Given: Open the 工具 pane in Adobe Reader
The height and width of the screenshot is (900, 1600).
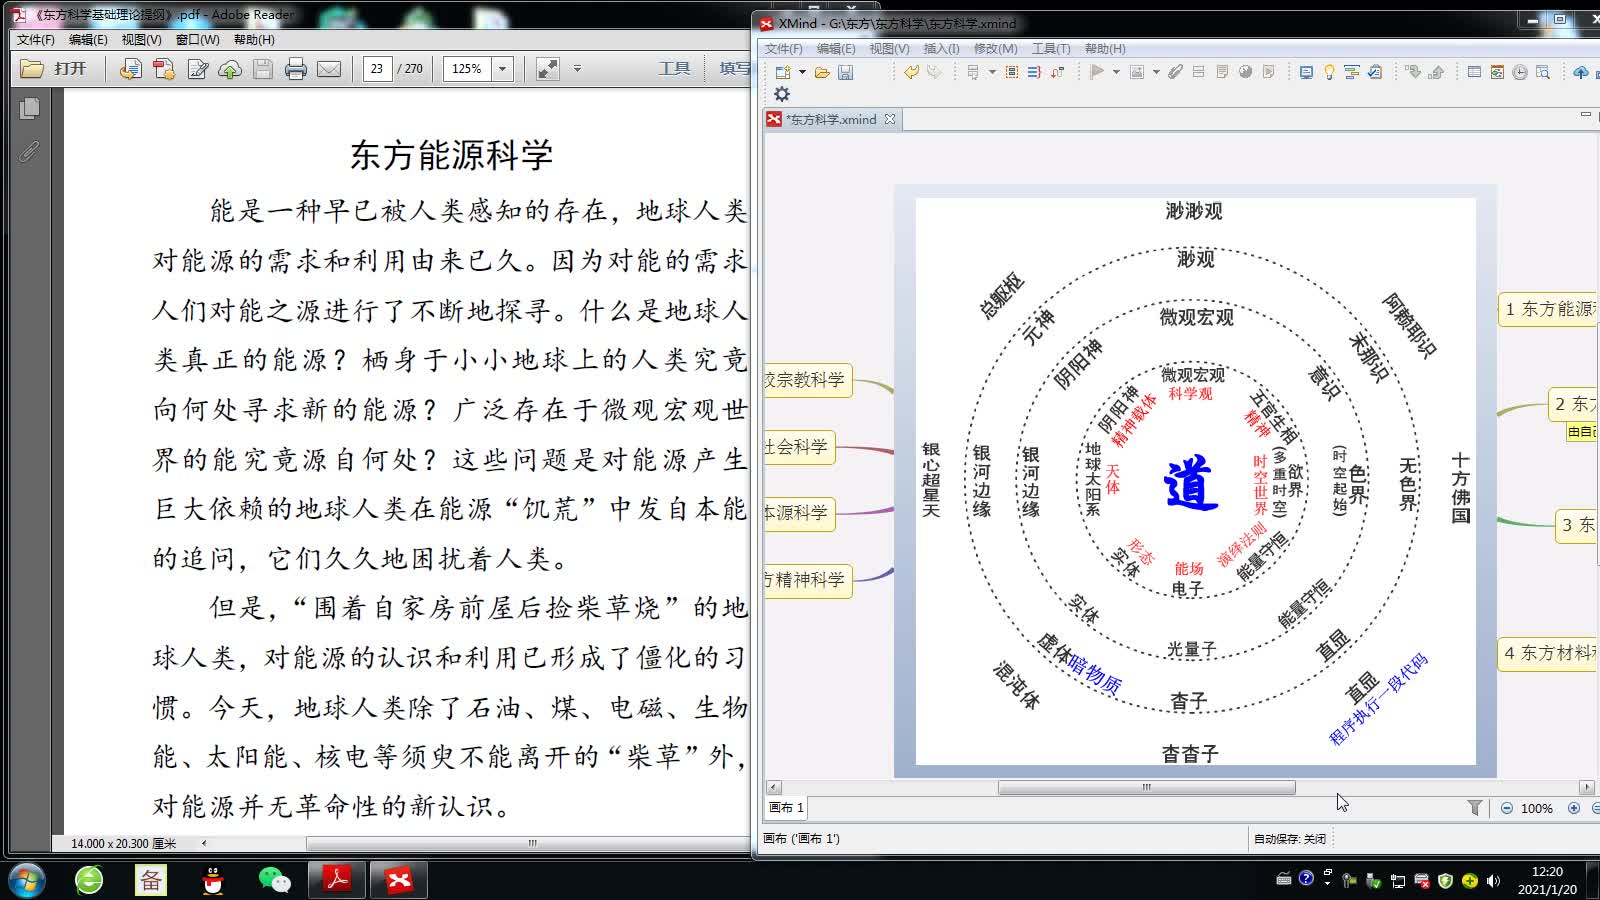Looking at the screenshot, I should point(674,68).
